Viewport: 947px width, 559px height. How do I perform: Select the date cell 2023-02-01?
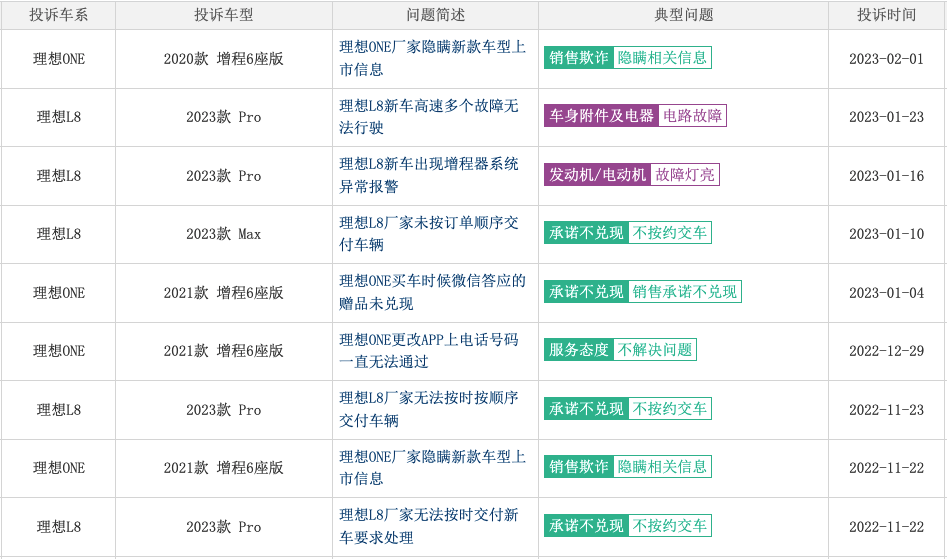coord(887,59)
